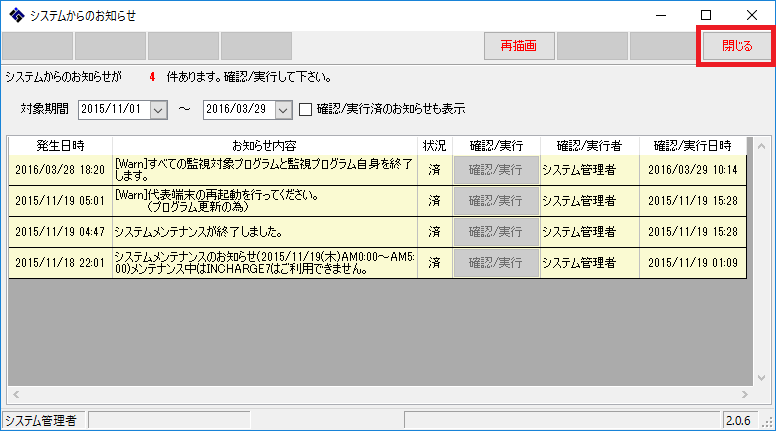Select the システムメンテナンスのお知らせ message

tap(265, 263)
